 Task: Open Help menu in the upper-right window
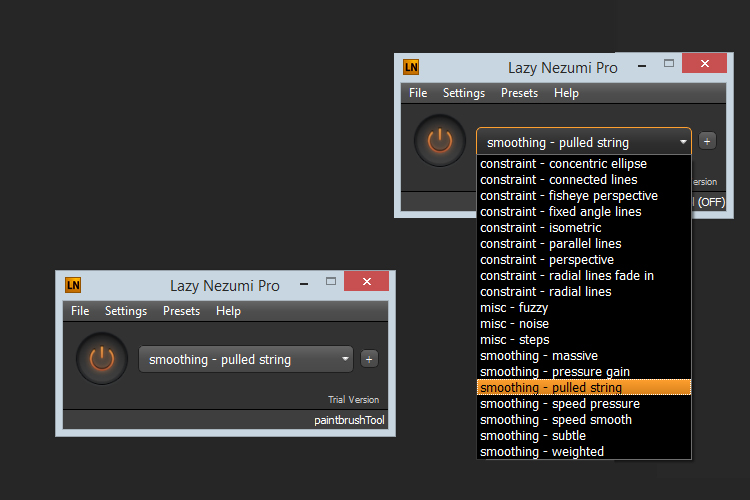(x=566, y=93)
